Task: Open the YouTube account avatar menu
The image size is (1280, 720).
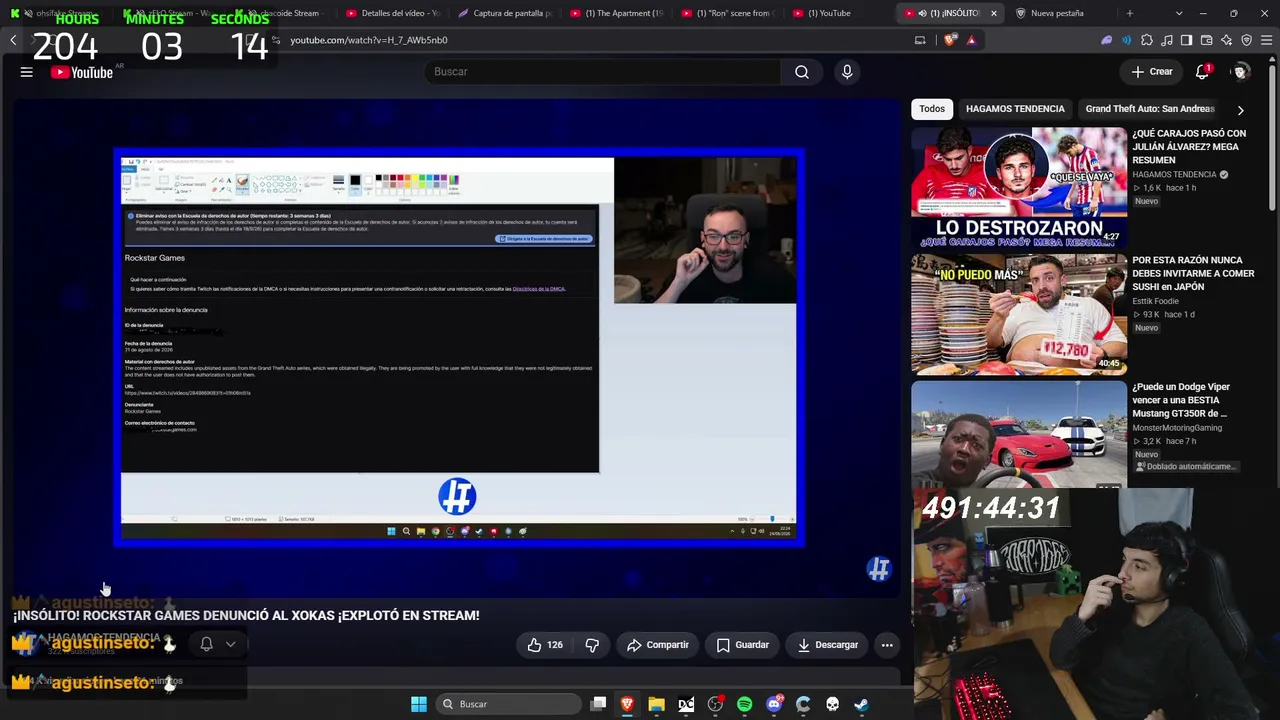Action: [x=1240, y=72]
